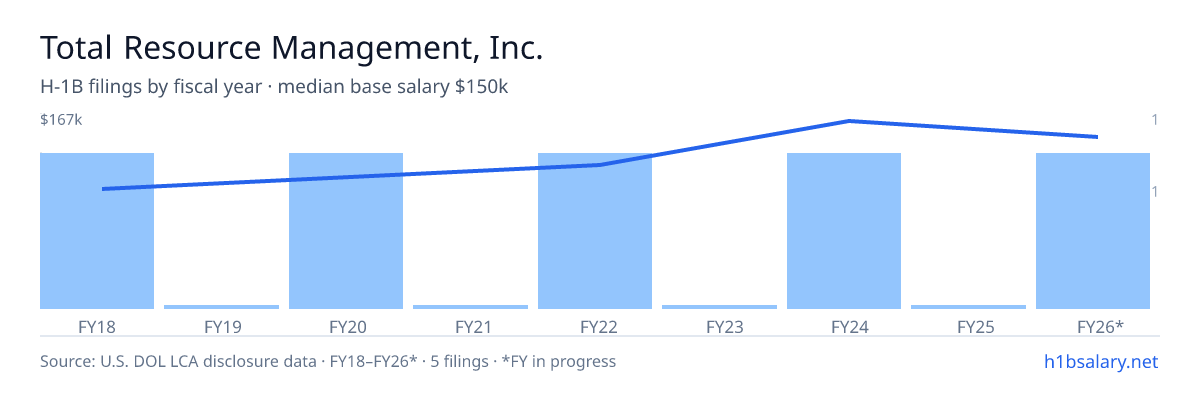Click the salary line start at FY18

click(103, 189)
